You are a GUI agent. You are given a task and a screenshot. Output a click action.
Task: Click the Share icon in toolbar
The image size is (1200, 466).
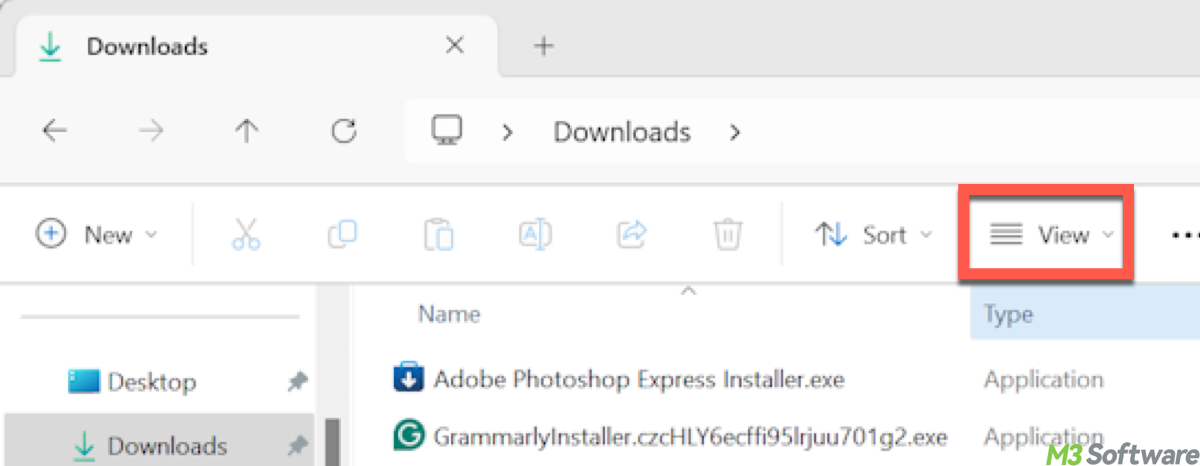(631, 235)
